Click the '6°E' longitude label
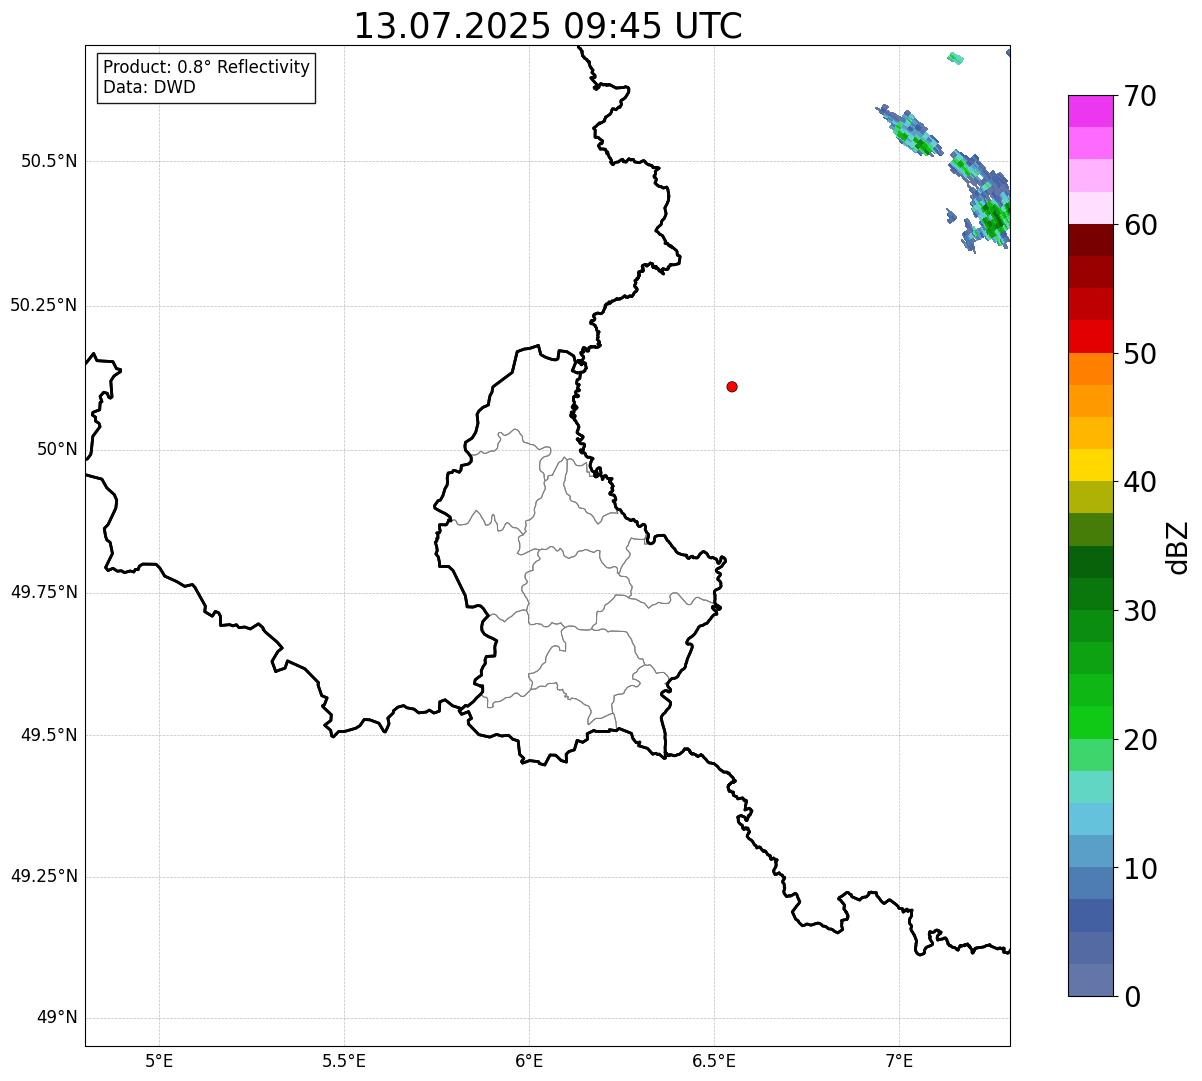Image resolution: width=1202 pixels, height=1081 pixels. coord(529,1060)
